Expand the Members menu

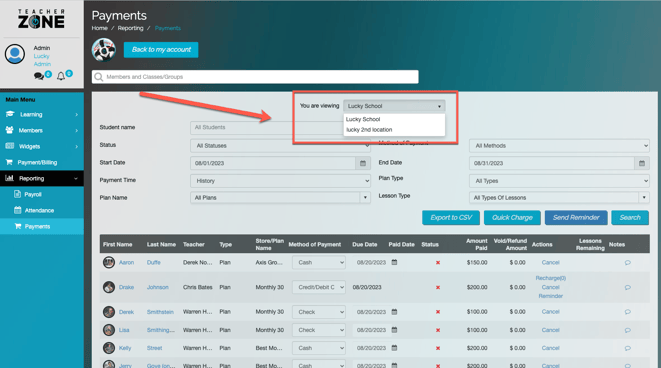pos(42,130)
